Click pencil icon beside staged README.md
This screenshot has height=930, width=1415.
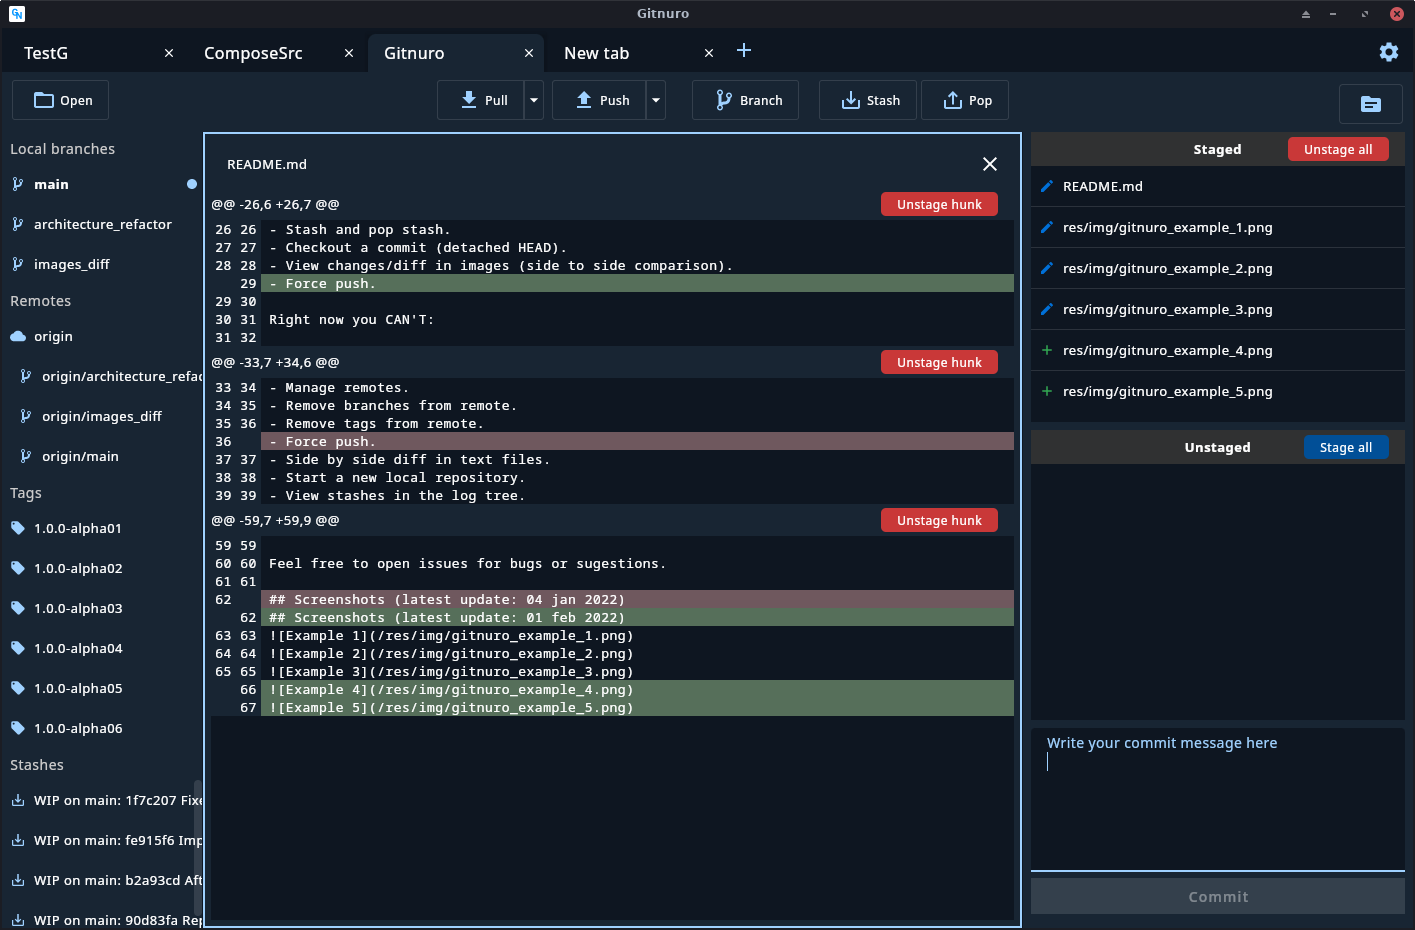1047,186
